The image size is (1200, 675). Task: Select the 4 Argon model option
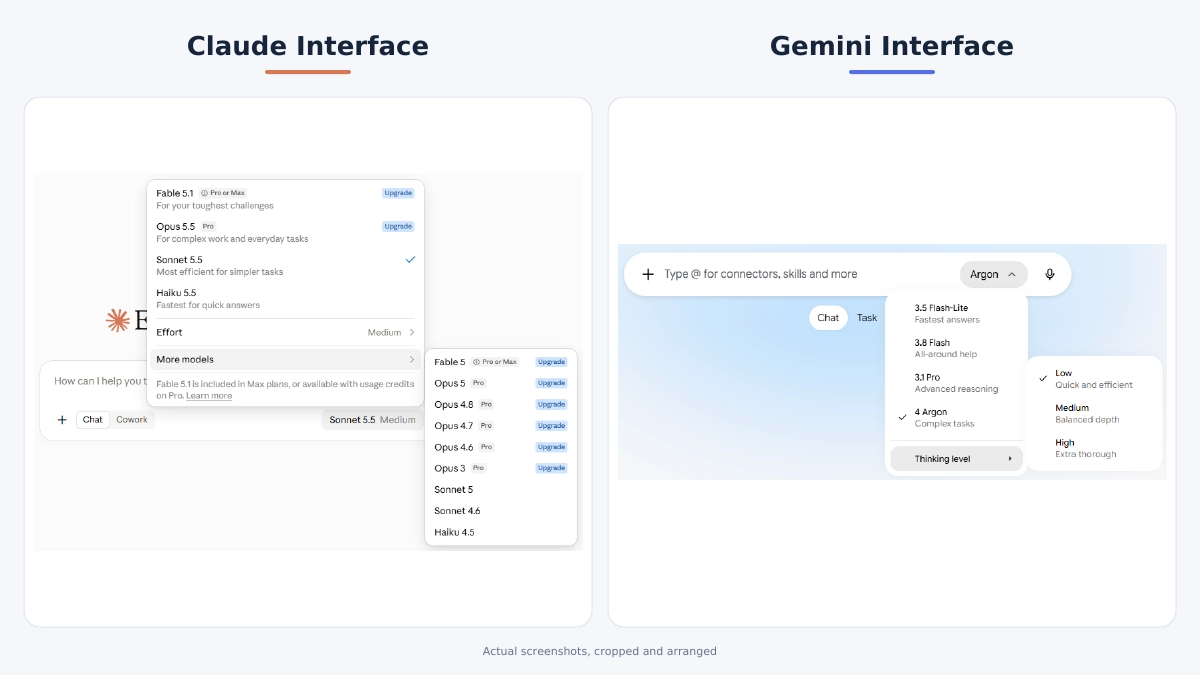956,417
